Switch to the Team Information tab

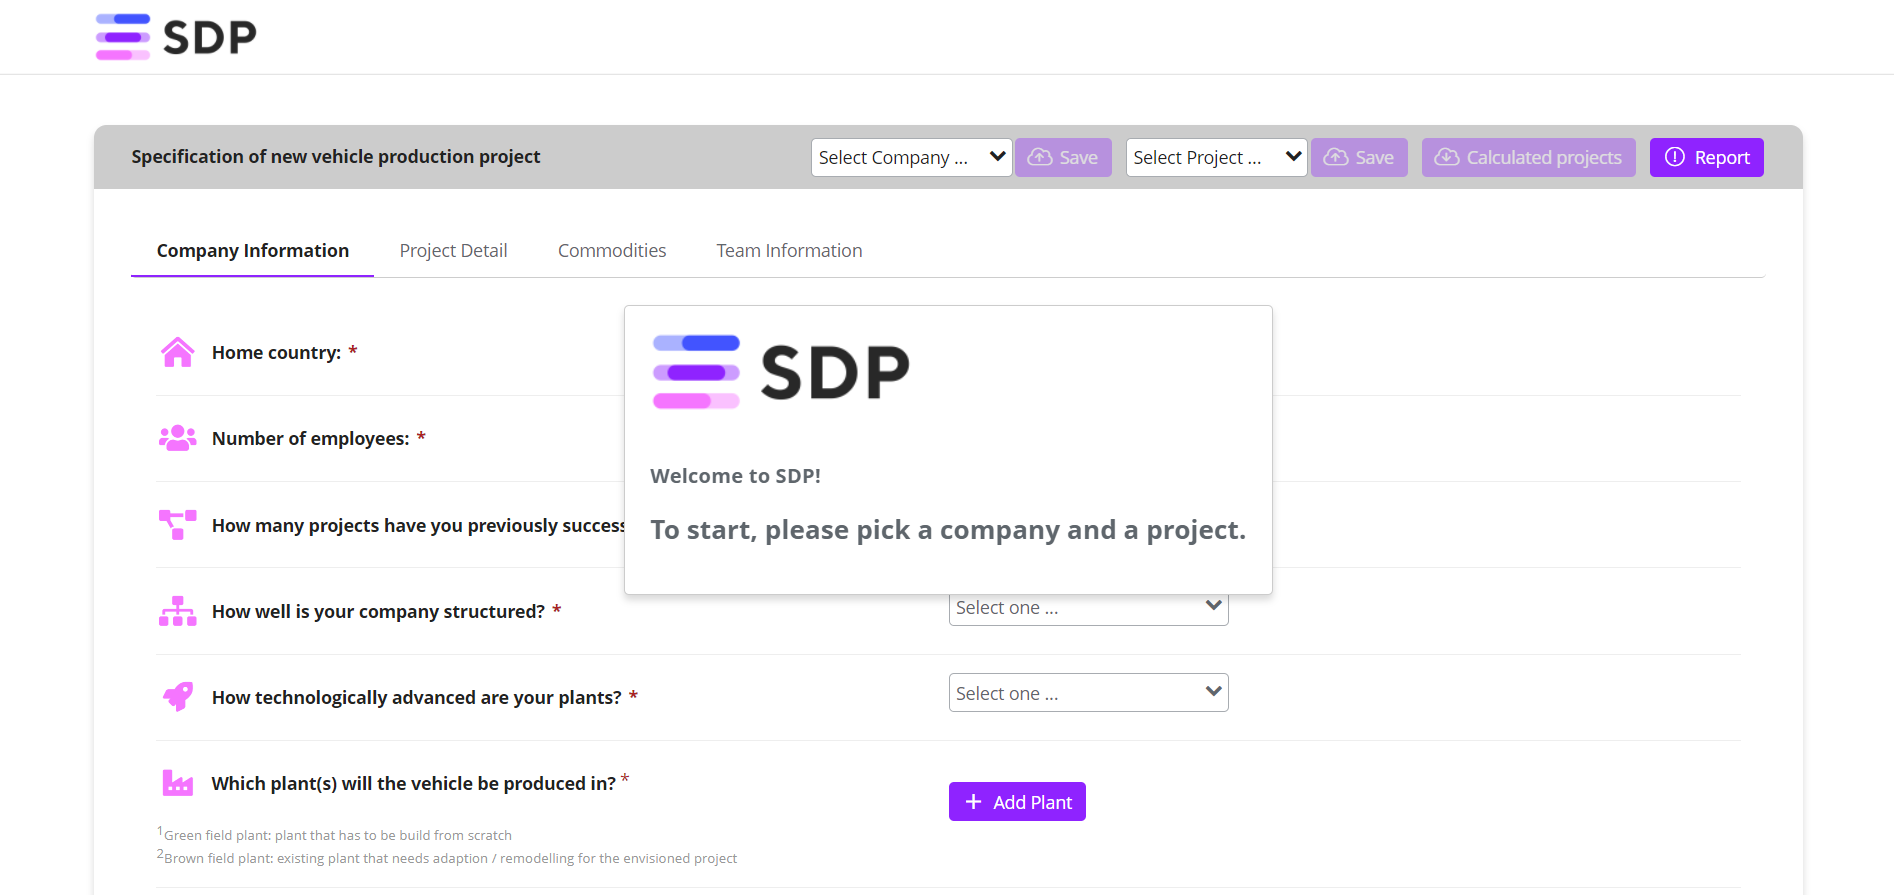789,251
